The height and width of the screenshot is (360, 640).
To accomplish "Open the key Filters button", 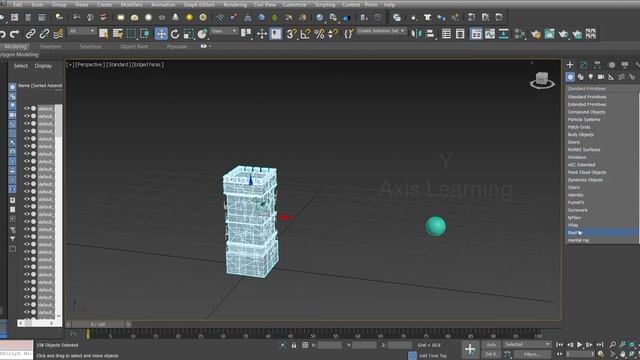I will point(531,354).
